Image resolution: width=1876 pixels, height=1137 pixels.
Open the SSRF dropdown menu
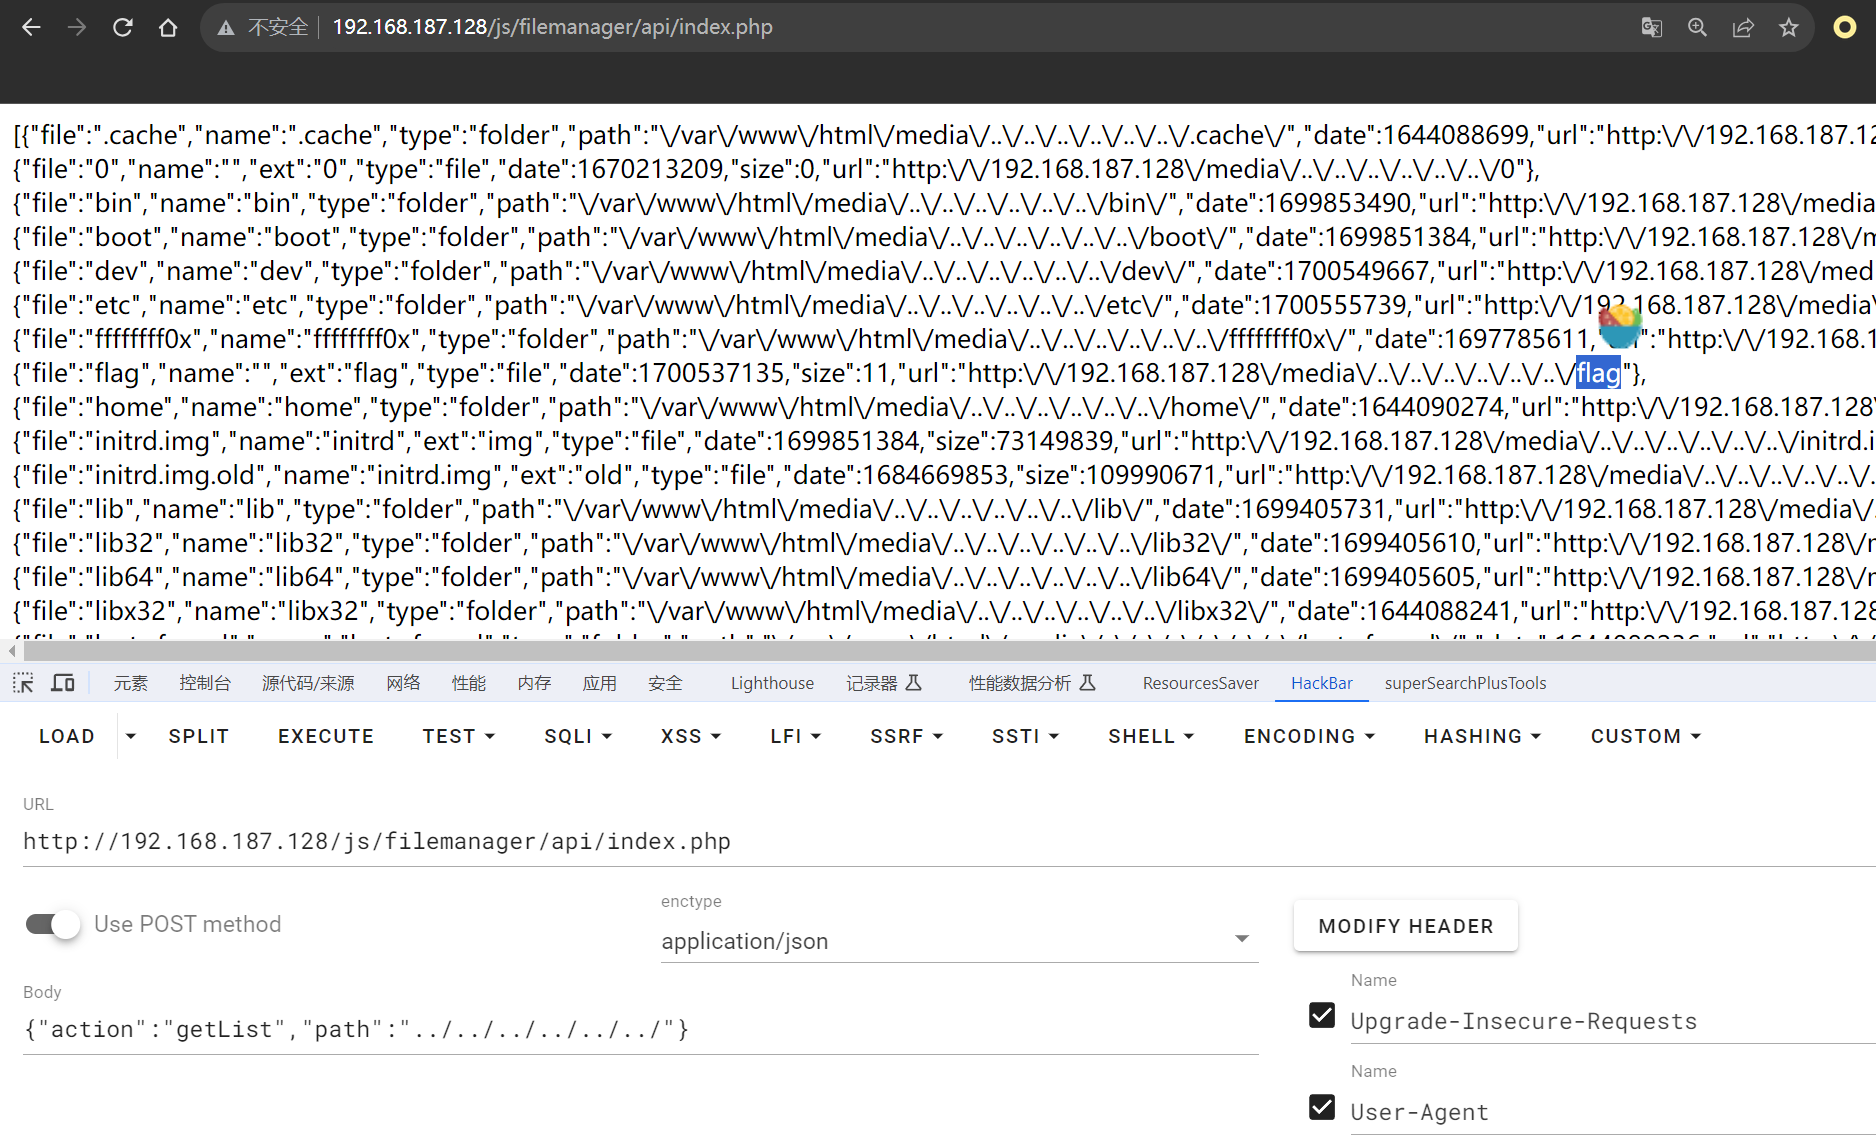(907, 736)
